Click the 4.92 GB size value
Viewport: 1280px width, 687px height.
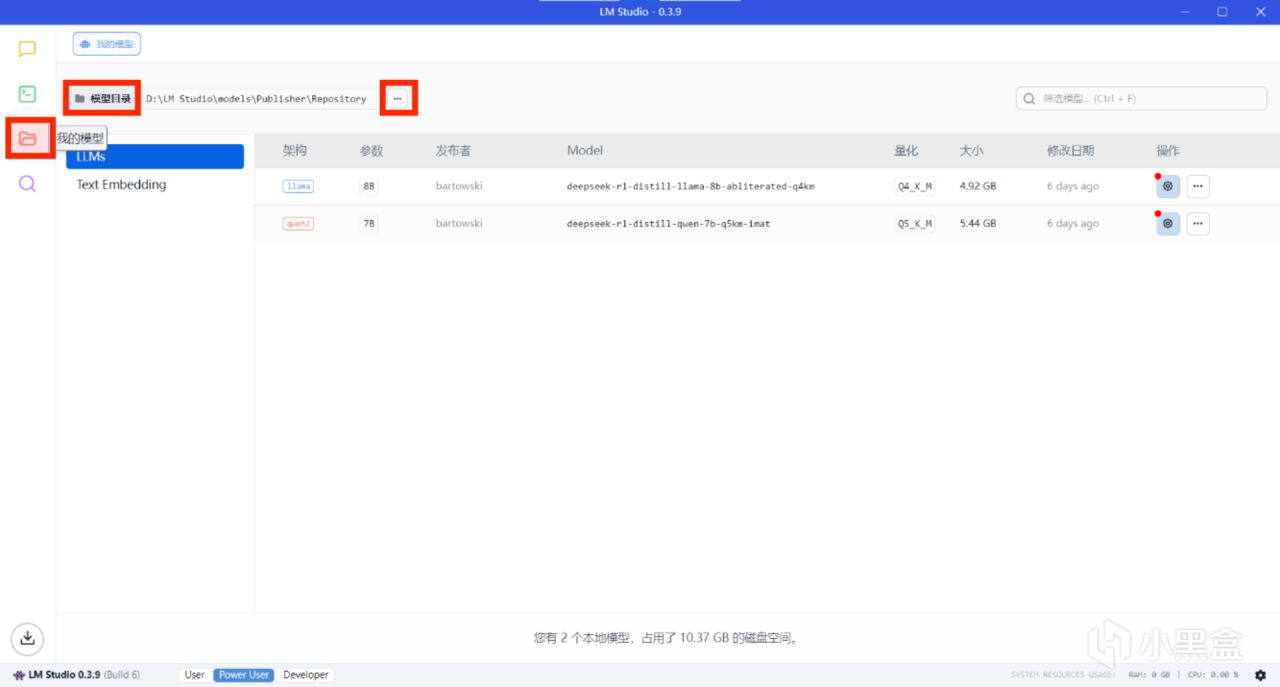tap(978, 186)
